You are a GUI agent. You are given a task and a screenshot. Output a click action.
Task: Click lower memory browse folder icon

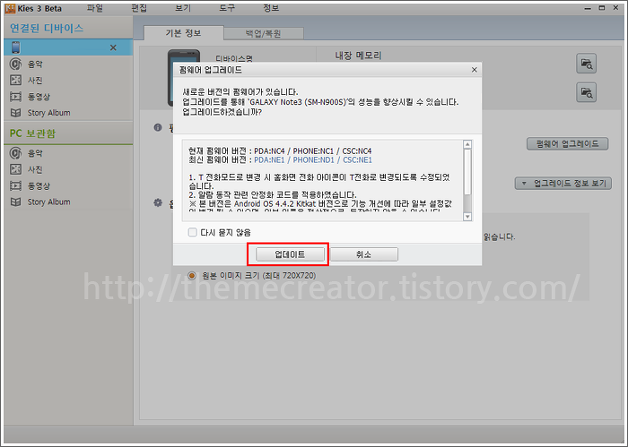[x=586, y=93]
